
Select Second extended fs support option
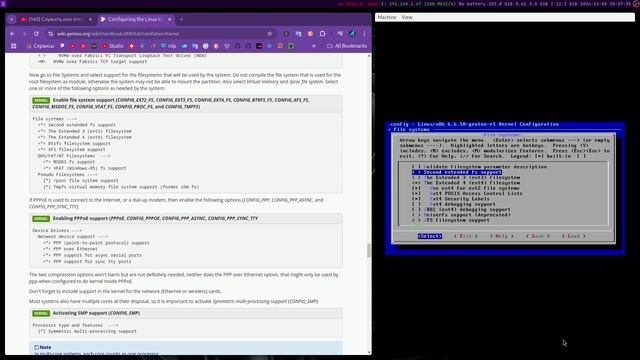click(457, 172)
